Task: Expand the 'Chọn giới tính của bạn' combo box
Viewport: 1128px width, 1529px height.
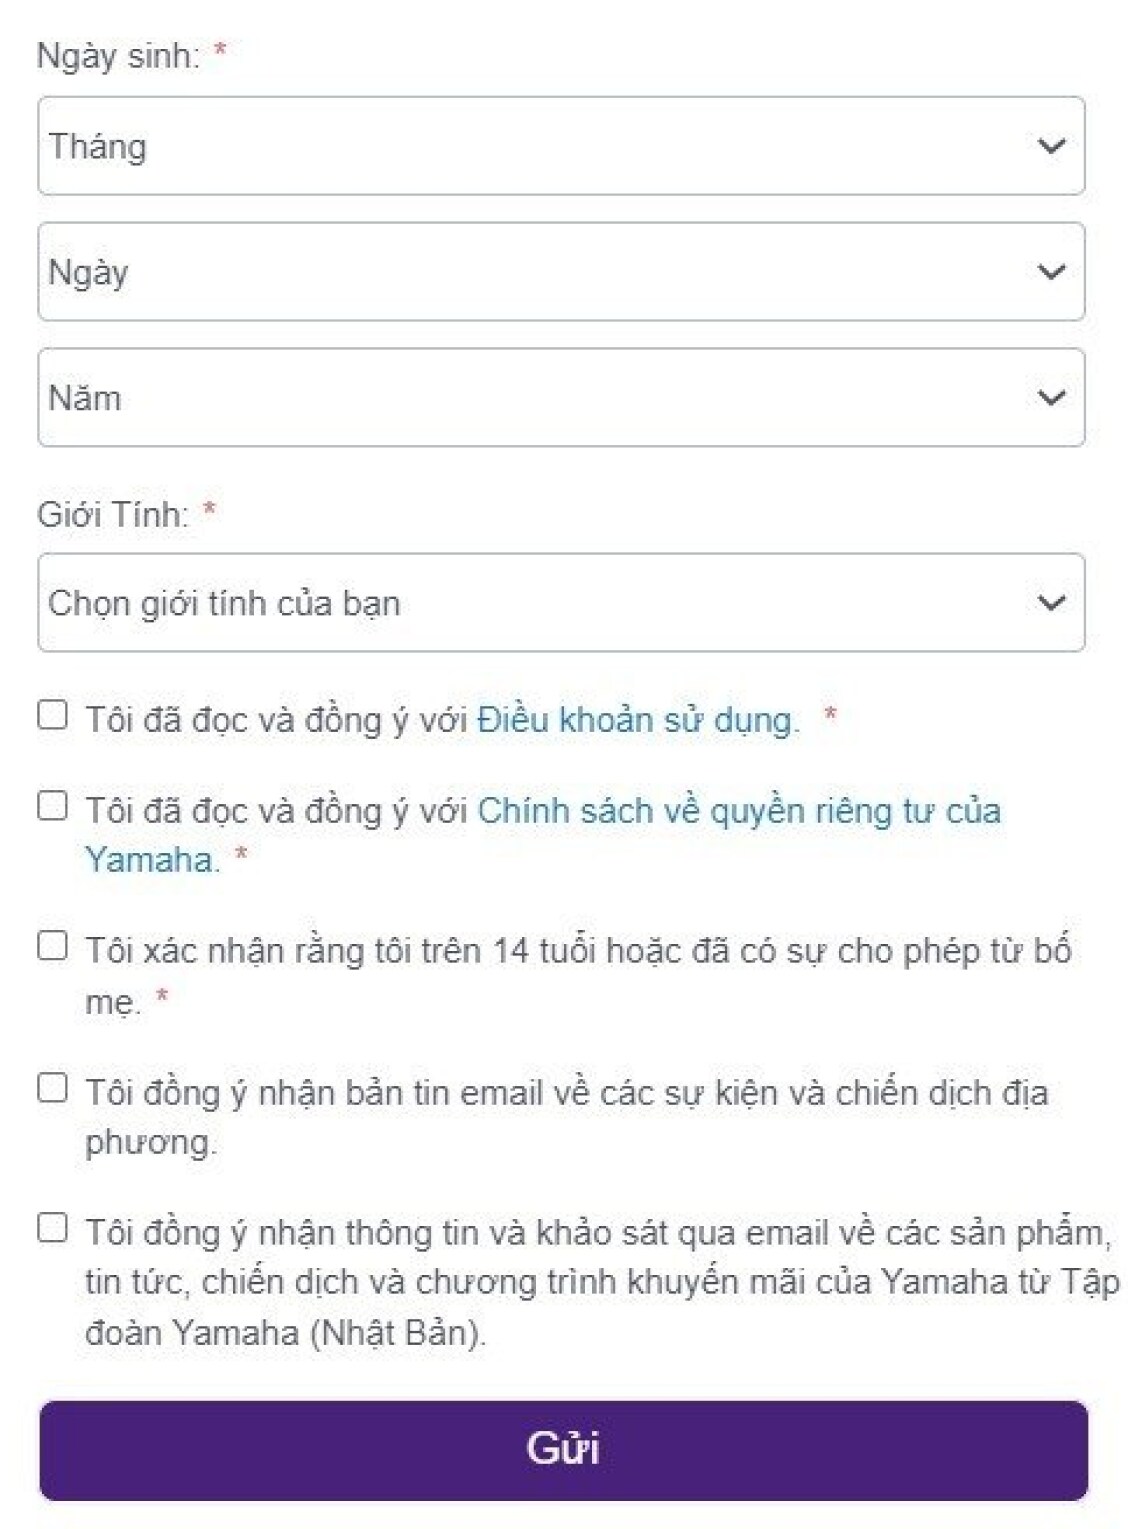Action: (540, 603)
